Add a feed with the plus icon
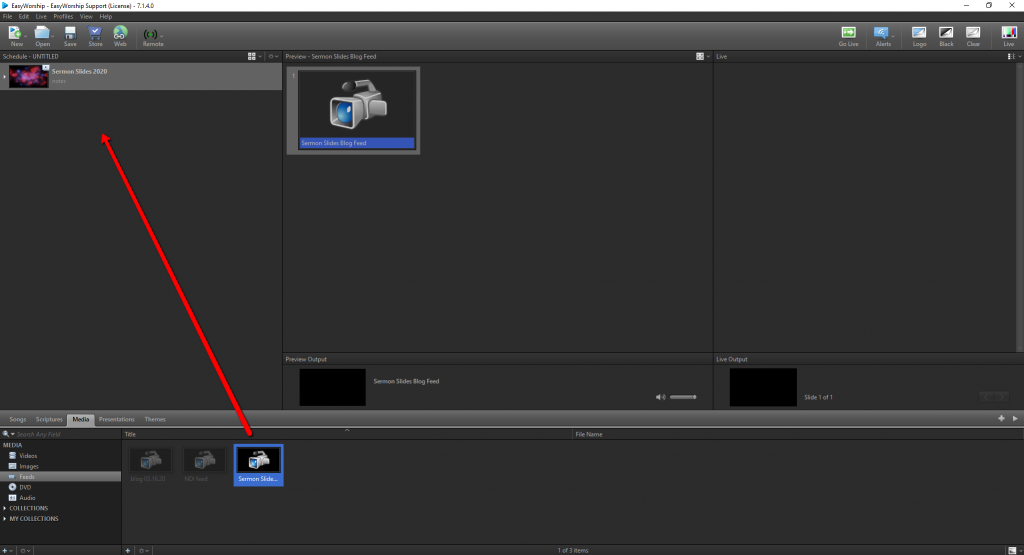Screen dimensions: 1024x555 pos(128,550)
